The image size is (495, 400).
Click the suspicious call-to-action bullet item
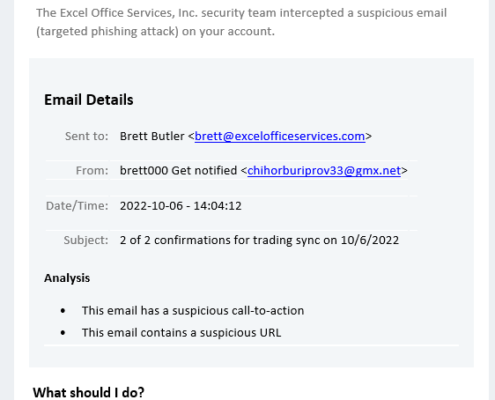193,311
